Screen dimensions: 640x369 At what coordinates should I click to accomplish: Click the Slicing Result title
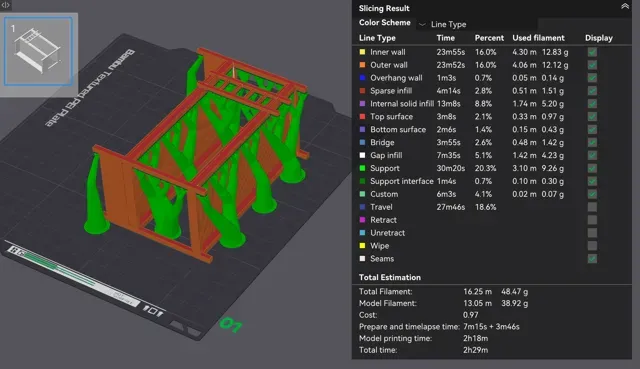(x=384, y=8)
